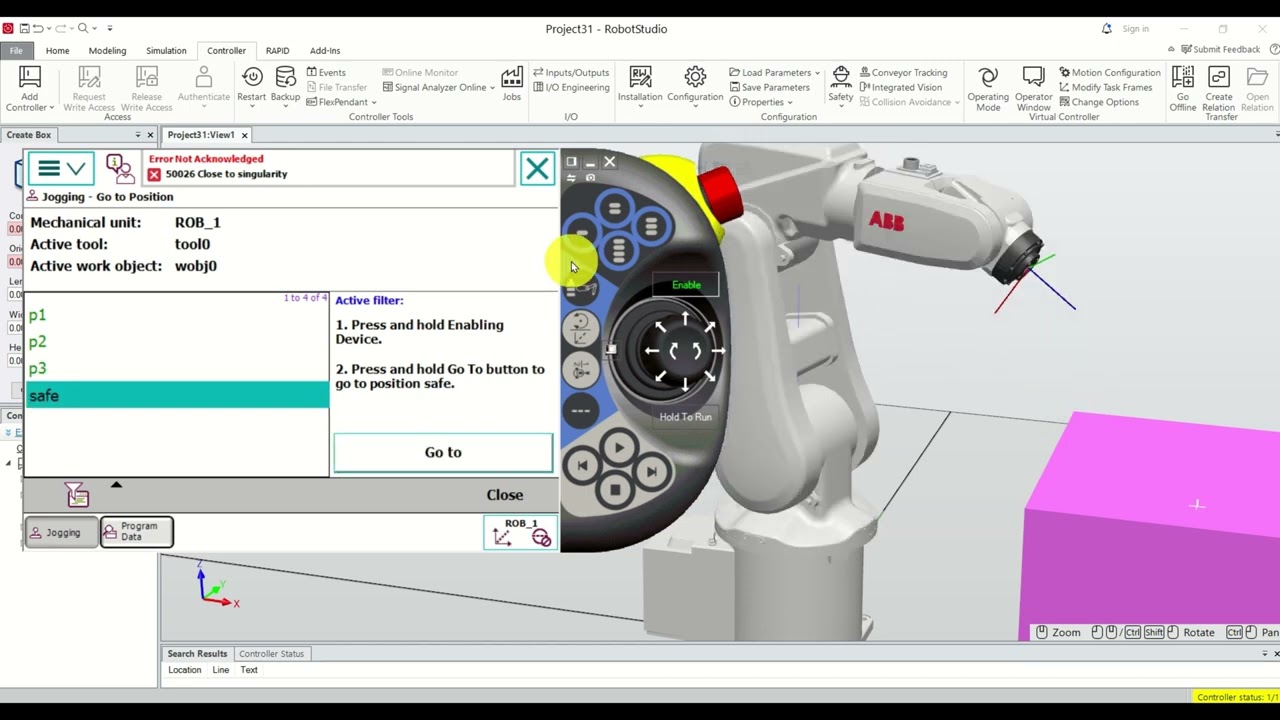This screenshot has height=720, width=1280.
Task: Switch to the RAPID ribbon tab
Action: pos(277,50)
